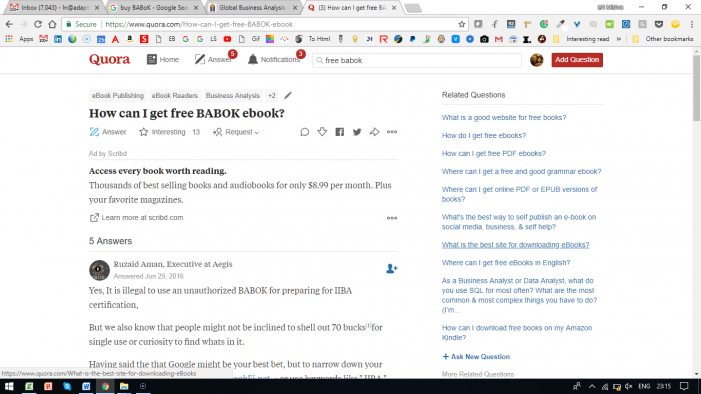Select the eBook Readers topic tag
The image size is (701, 394).
[174, 96]
